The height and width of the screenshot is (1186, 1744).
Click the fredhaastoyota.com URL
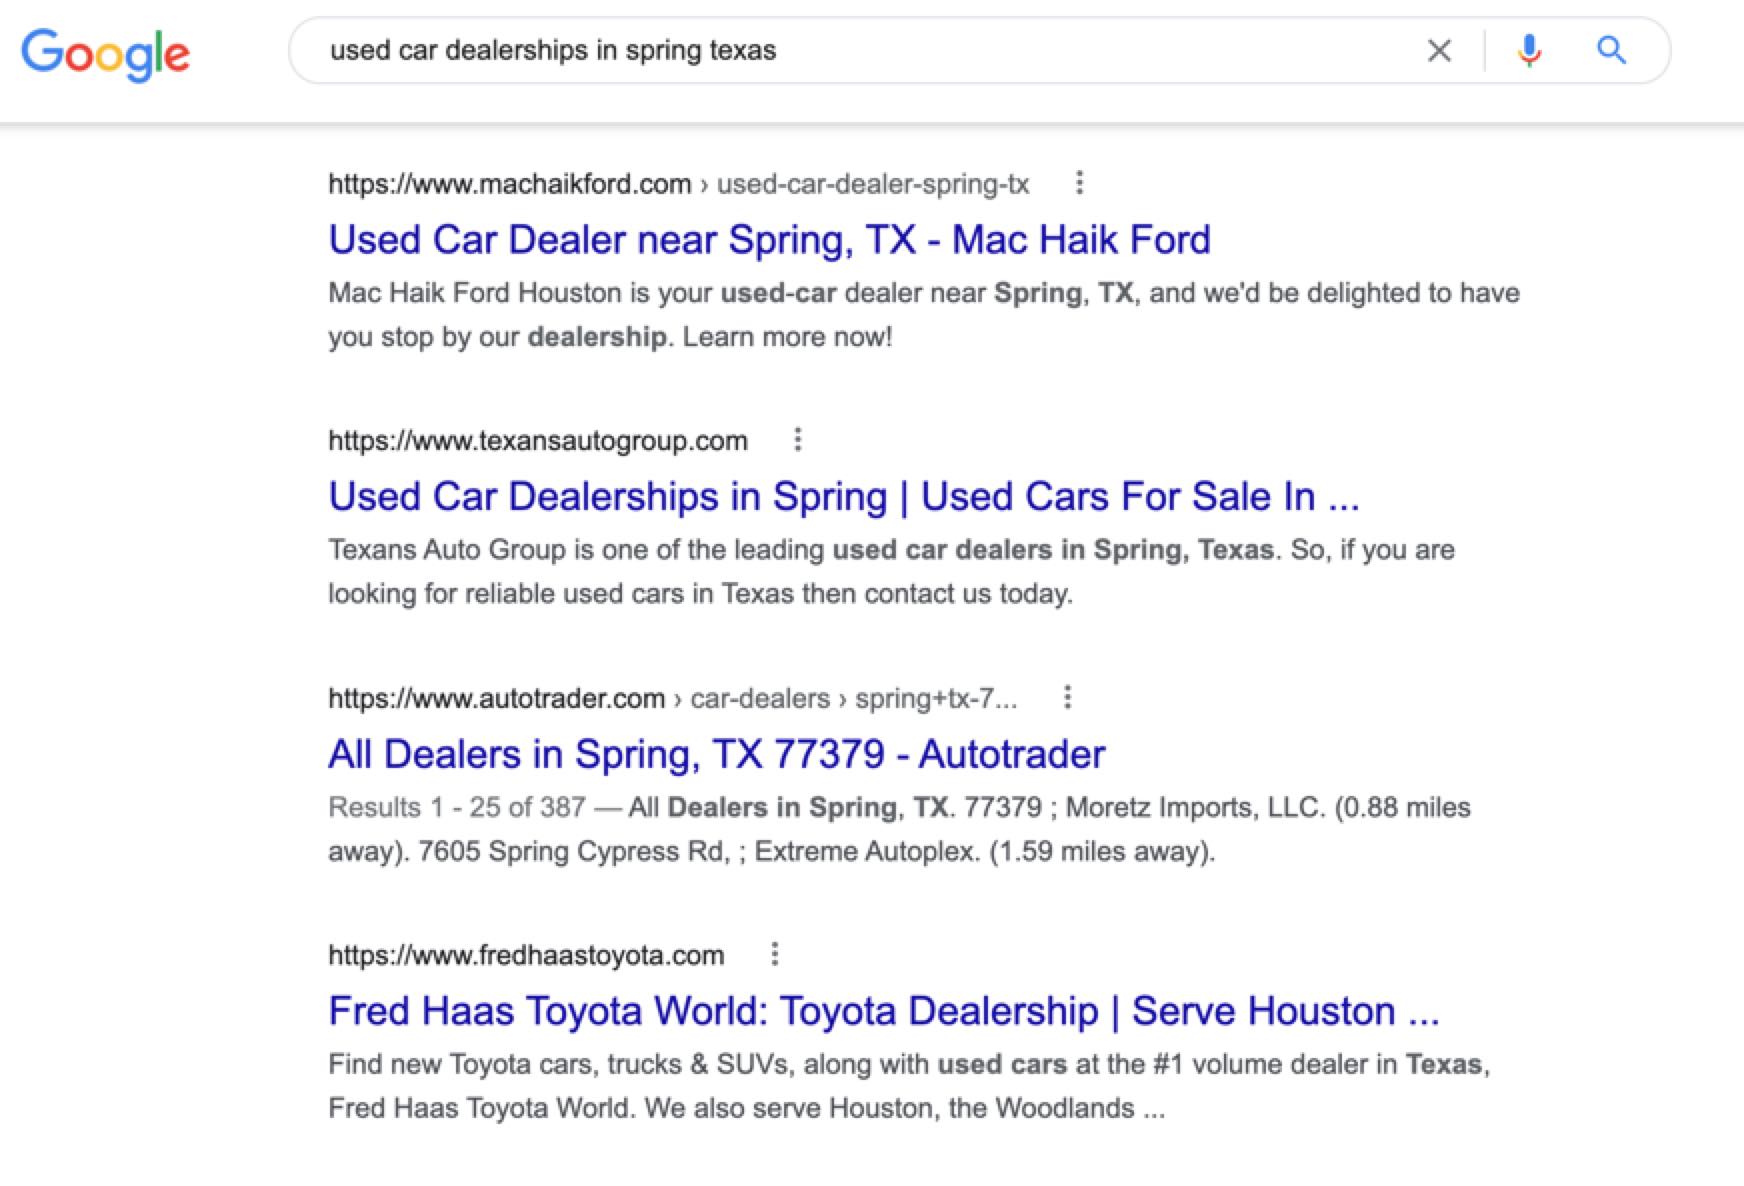point(526,955)
